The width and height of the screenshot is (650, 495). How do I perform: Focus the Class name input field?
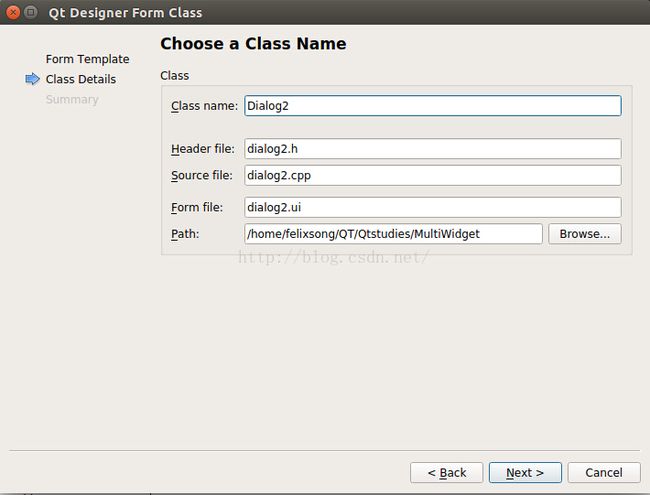point(433,106)
